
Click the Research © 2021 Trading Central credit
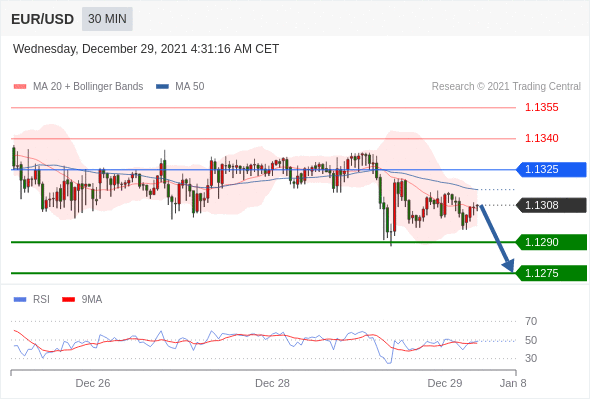[506, 87]
